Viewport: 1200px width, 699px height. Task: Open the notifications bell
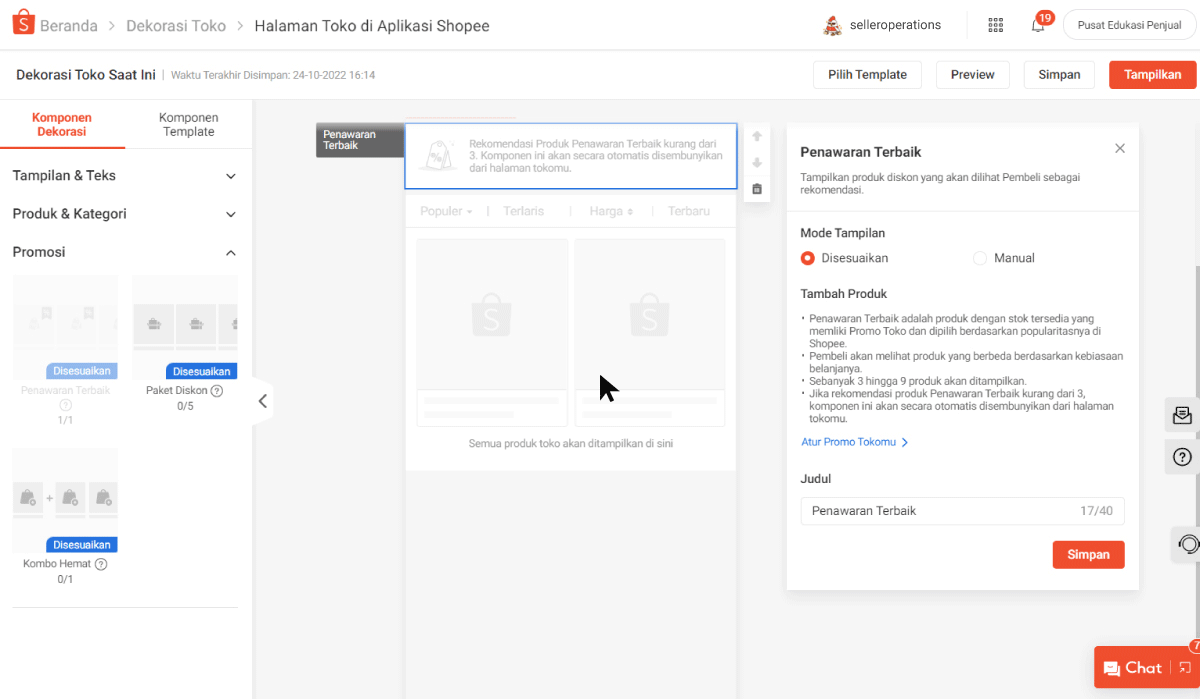[x=1038, y=25]
